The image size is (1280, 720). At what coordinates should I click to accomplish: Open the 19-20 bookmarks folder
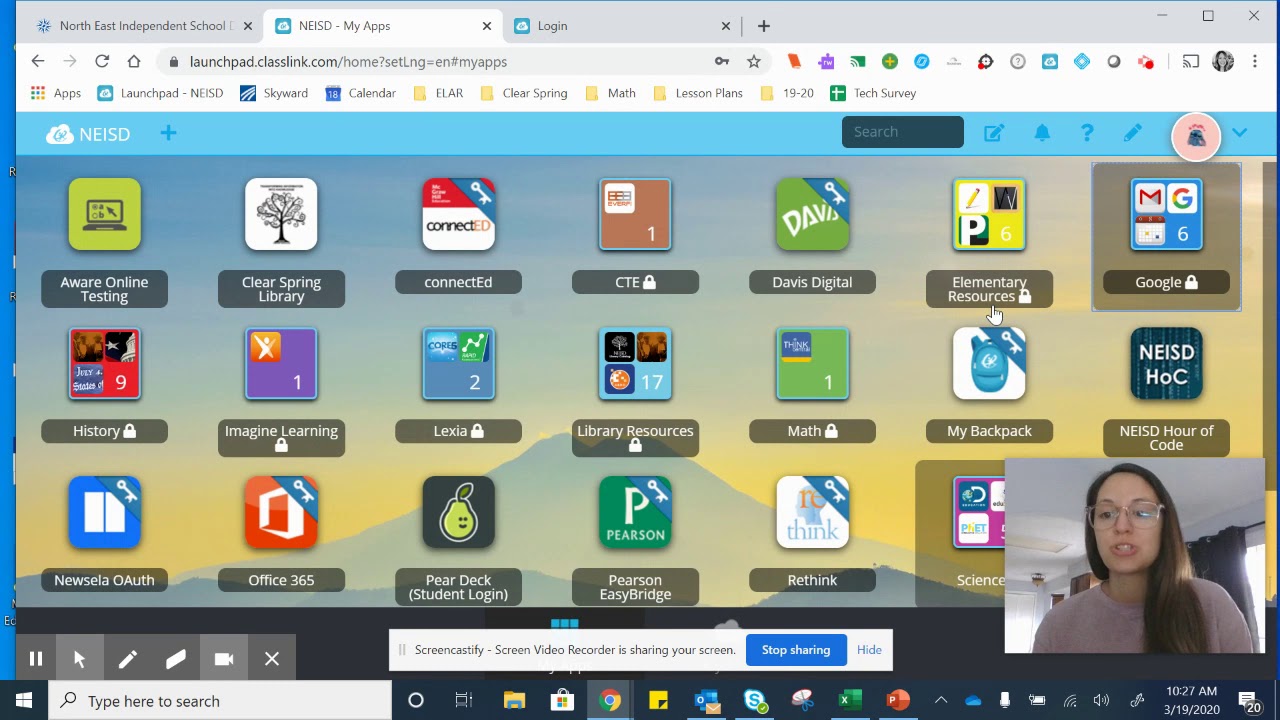click(x=787, y=93)
